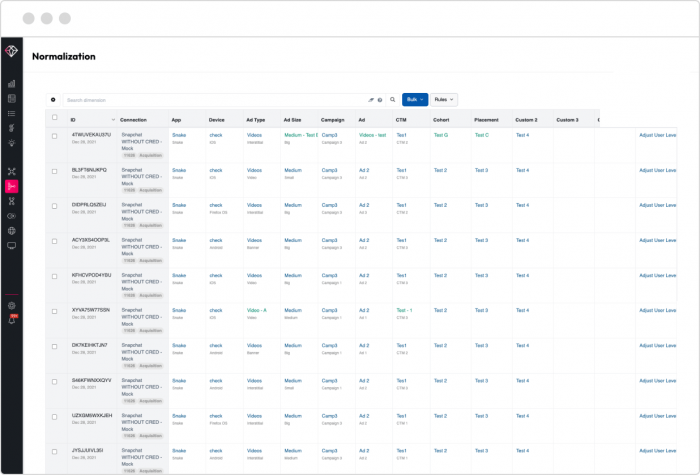Check the row ACY3XS4OOP3L checkbox

[54, 242]
